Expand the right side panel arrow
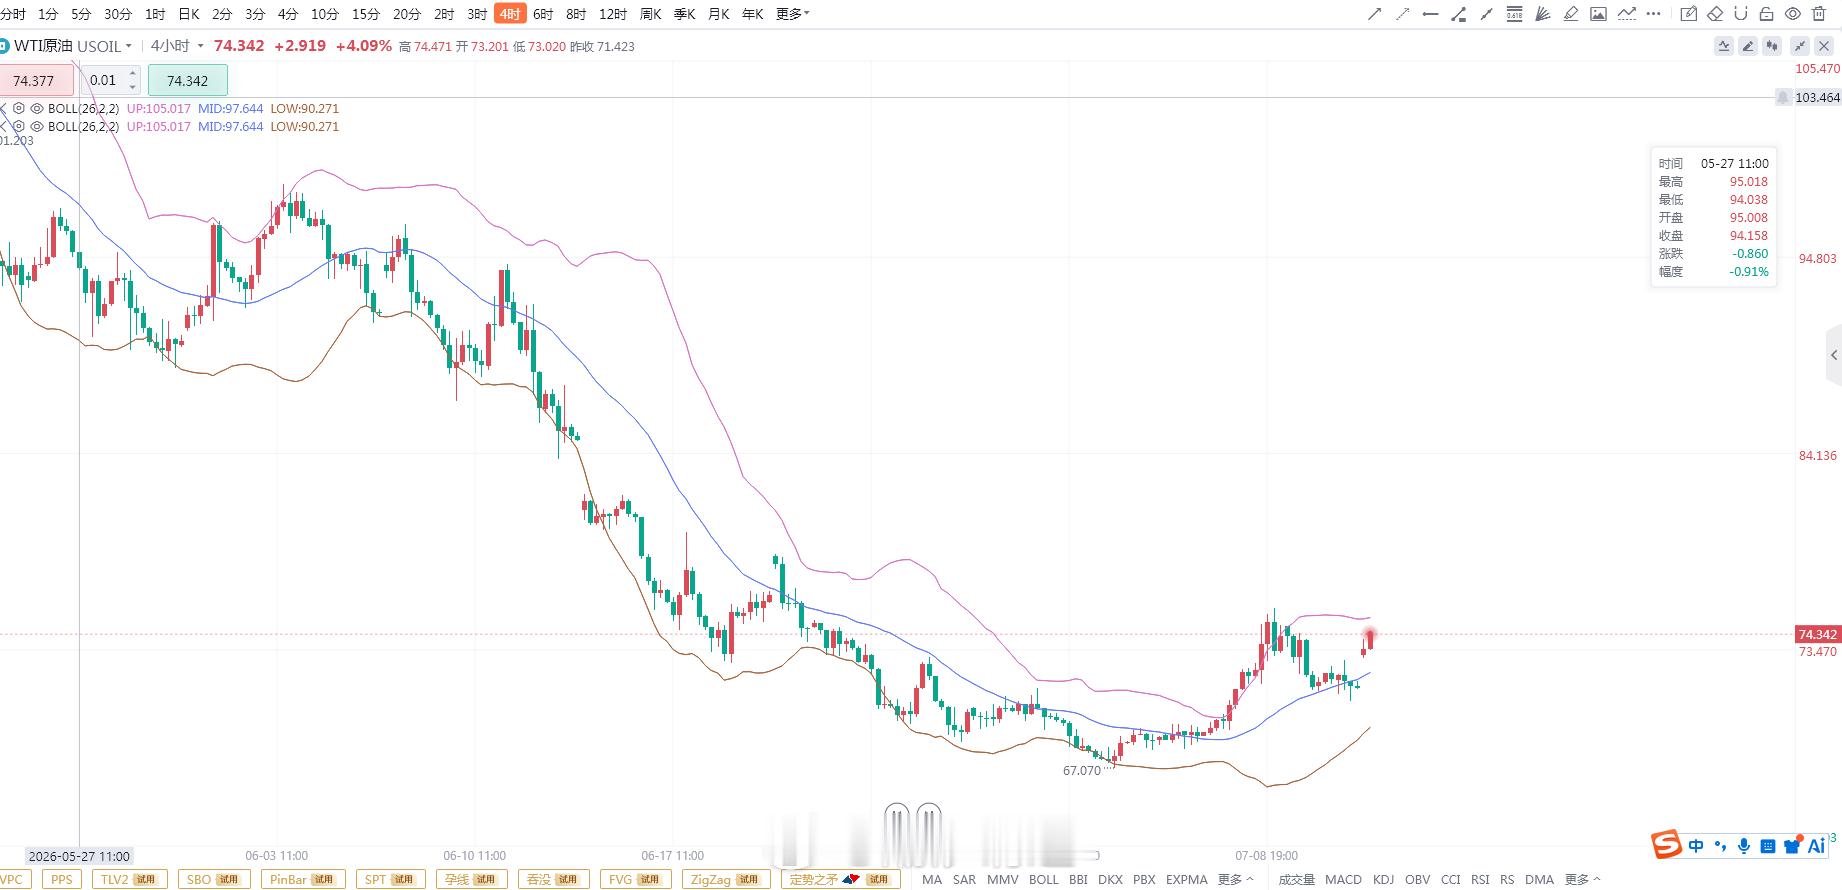 tap(1833, 355)
